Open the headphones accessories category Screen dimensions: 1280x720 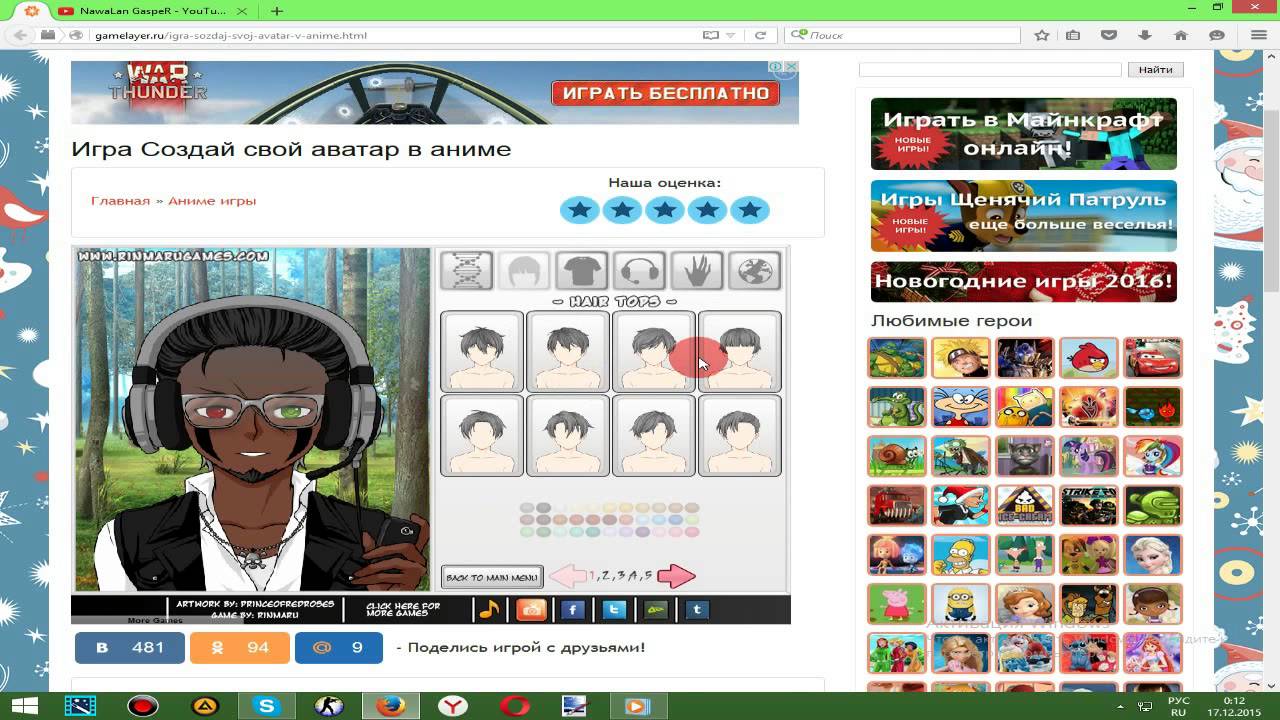click(x=639, y=270)
